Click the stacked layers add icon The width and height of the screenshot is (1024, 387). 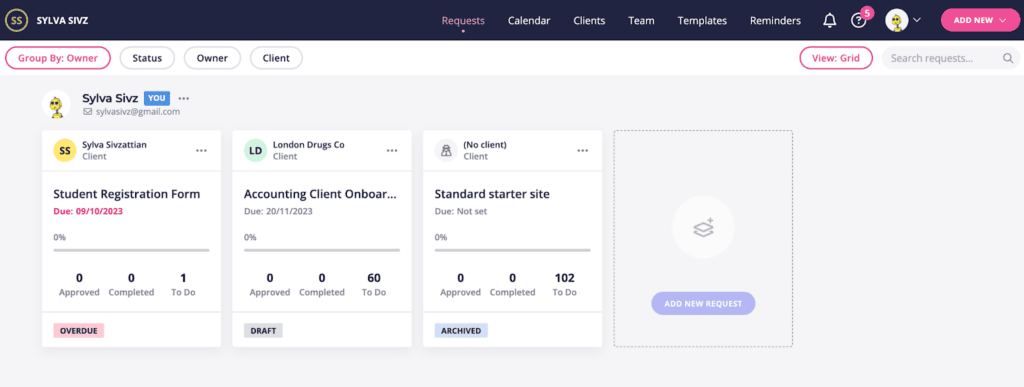[703, 227]
